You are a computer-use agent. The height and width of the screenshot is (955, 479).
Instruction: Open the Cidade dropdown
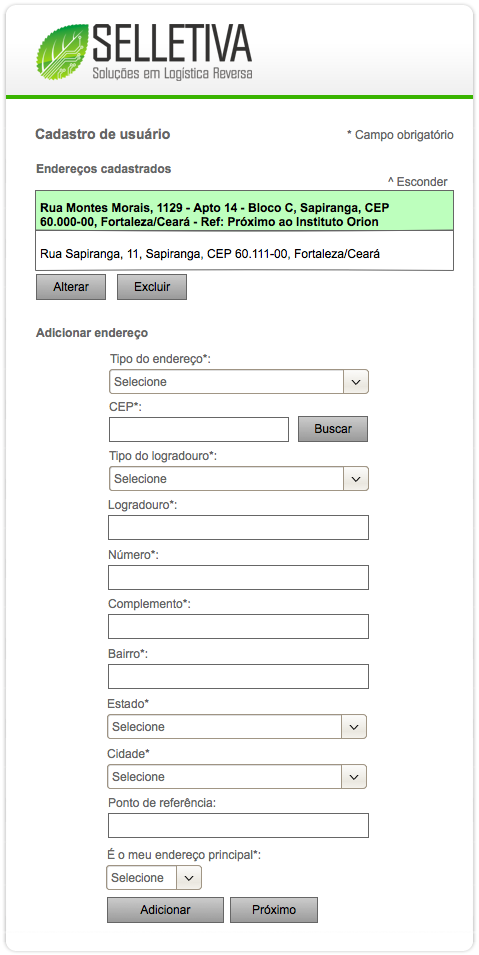click(237, 777)
